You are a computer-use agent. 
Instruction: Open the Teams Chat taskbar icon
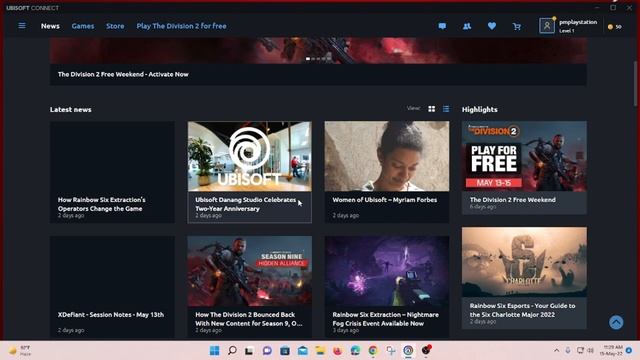[267, 350]
